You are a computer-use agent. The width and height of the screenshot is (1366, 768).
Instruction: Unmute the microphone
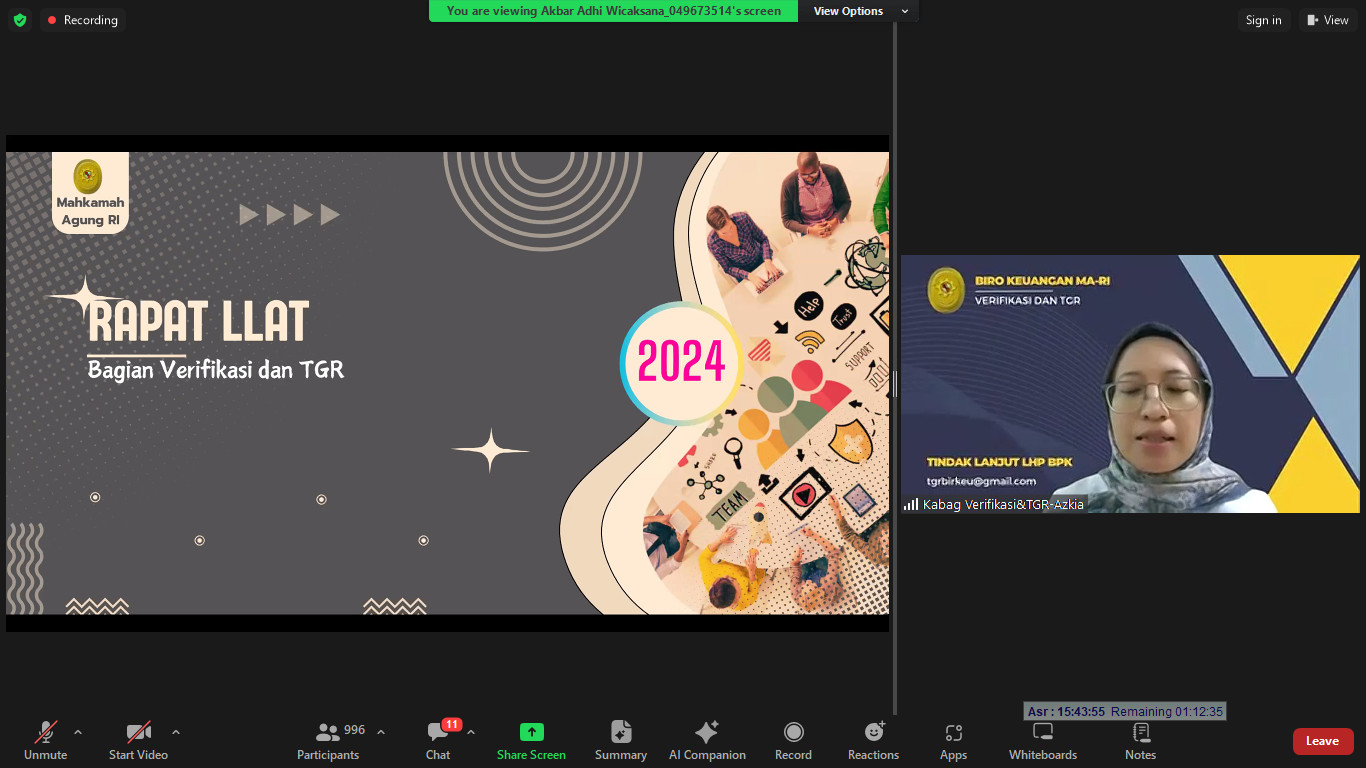click(x=45, y=741)
